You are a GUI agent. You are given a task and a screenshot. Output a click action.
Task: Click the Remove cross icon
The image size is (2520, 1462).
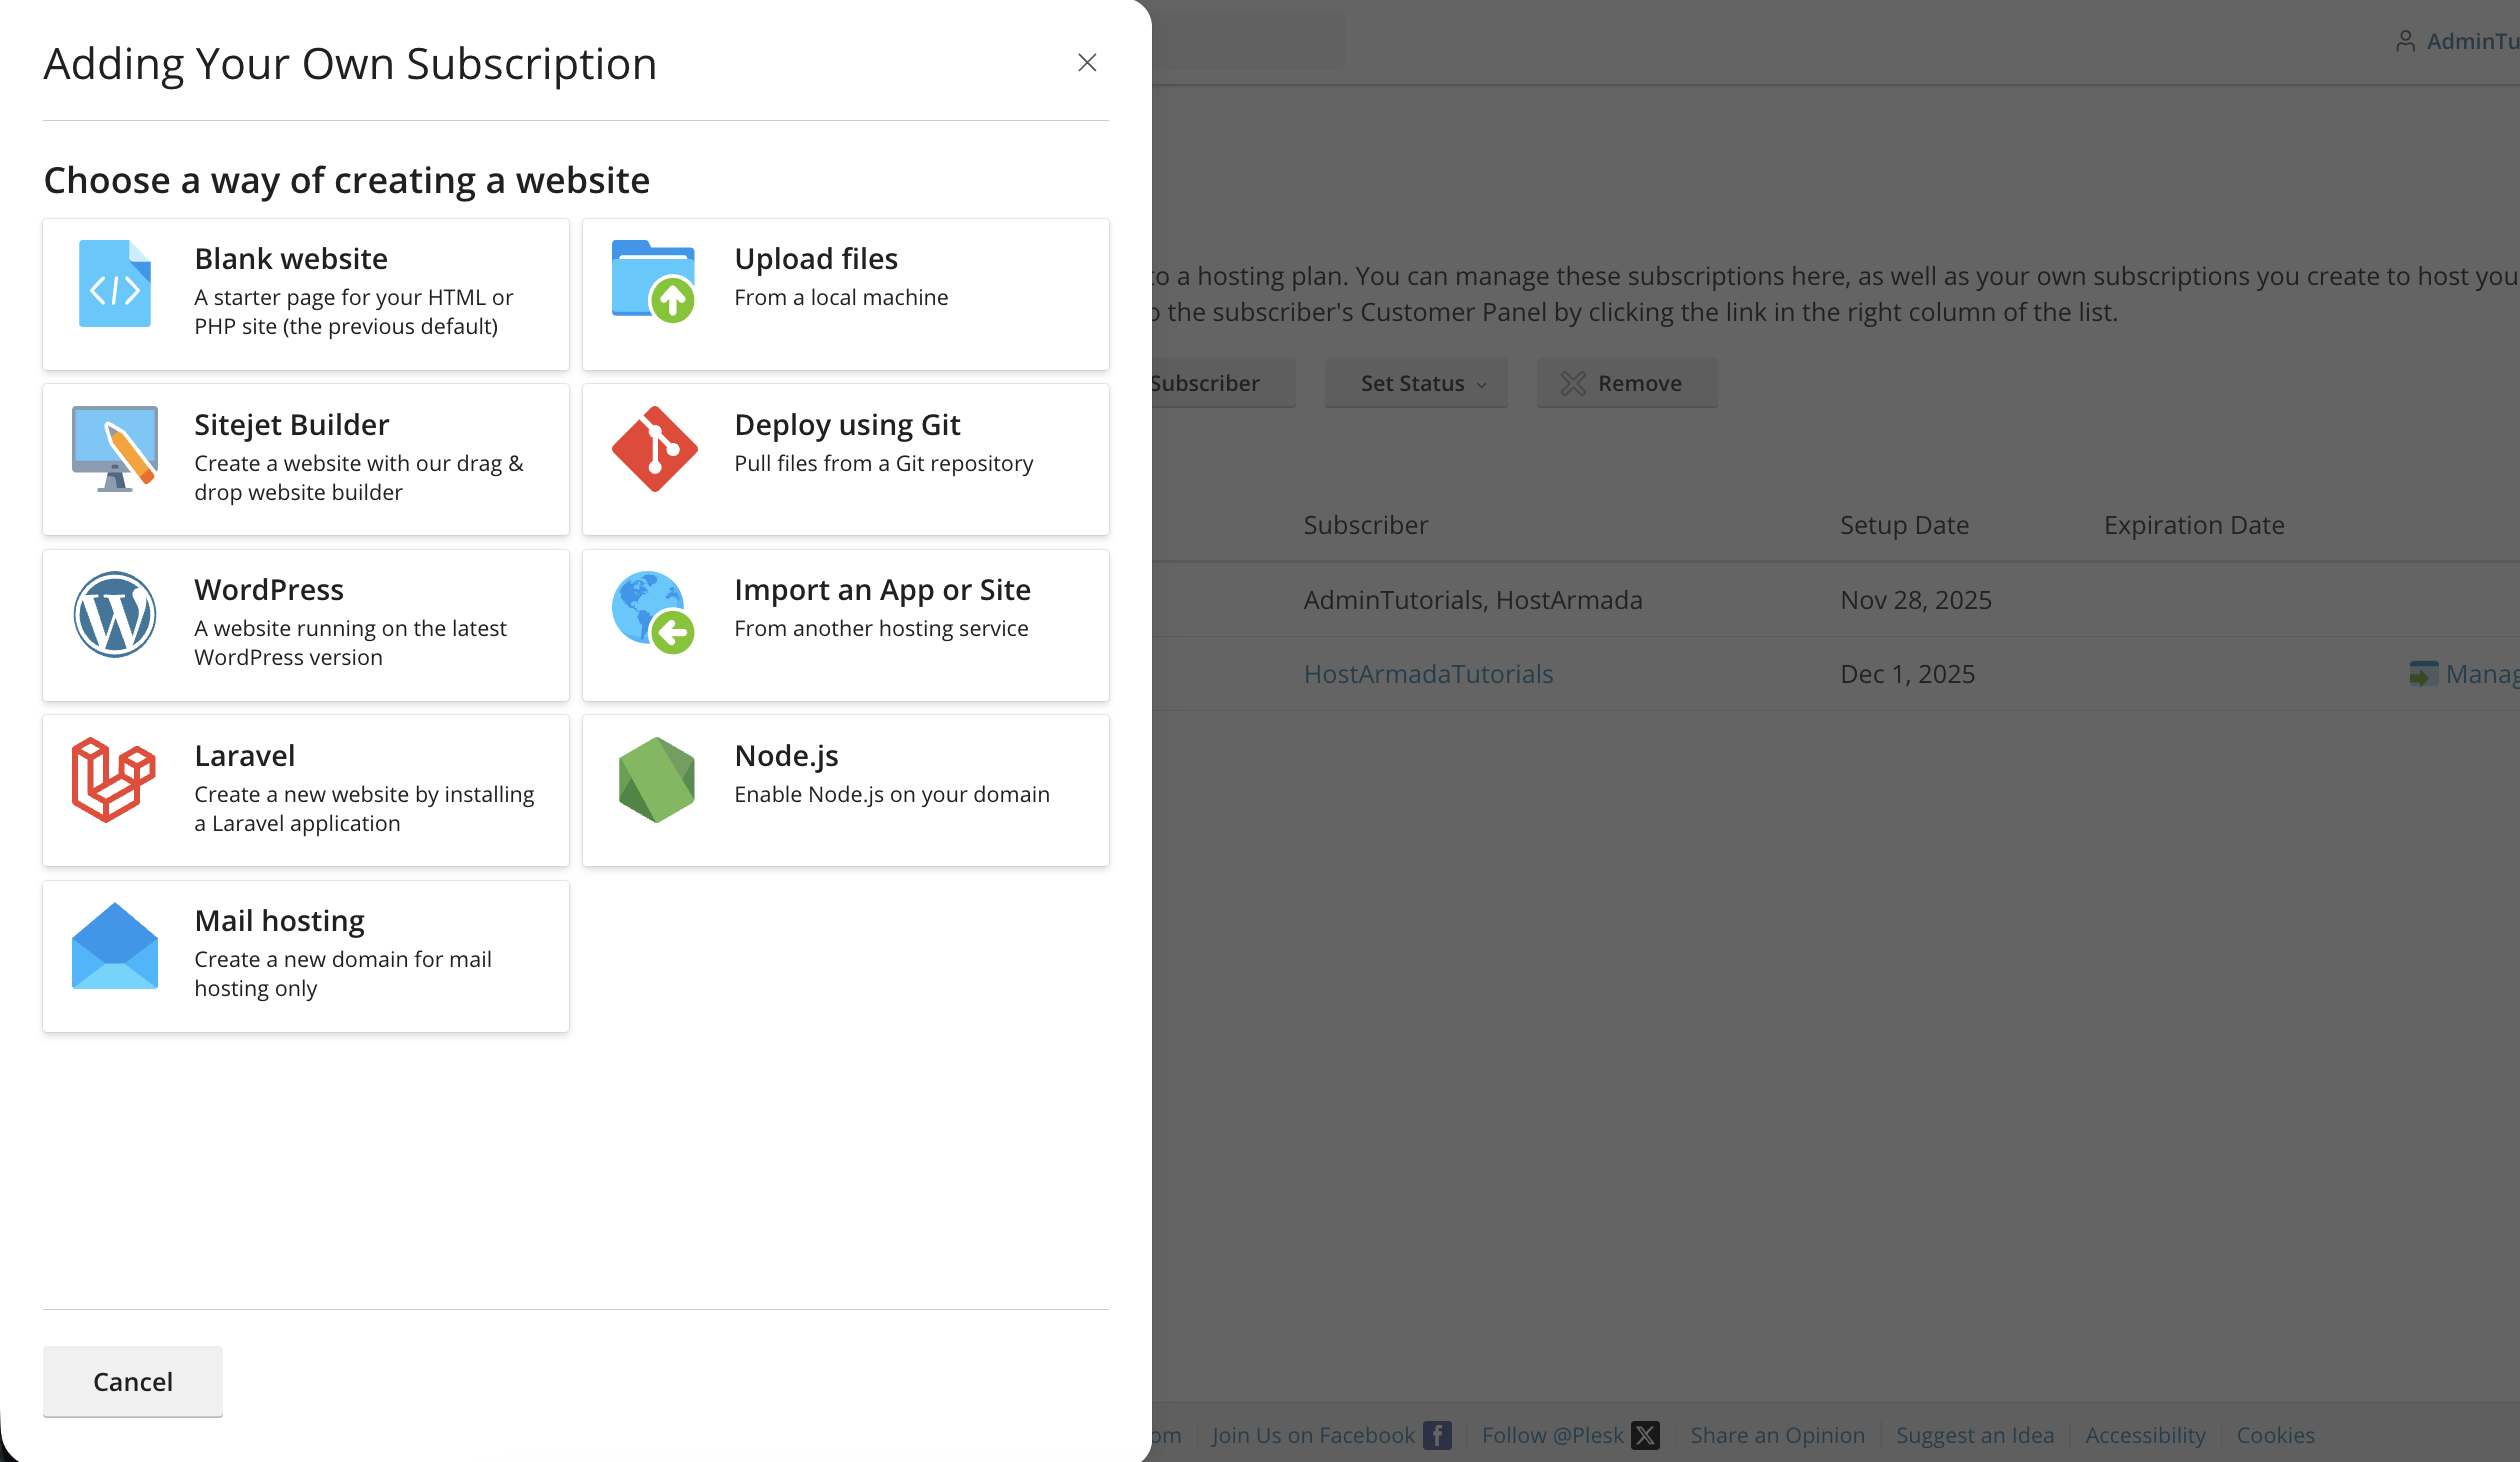[x=1573, y=383]
